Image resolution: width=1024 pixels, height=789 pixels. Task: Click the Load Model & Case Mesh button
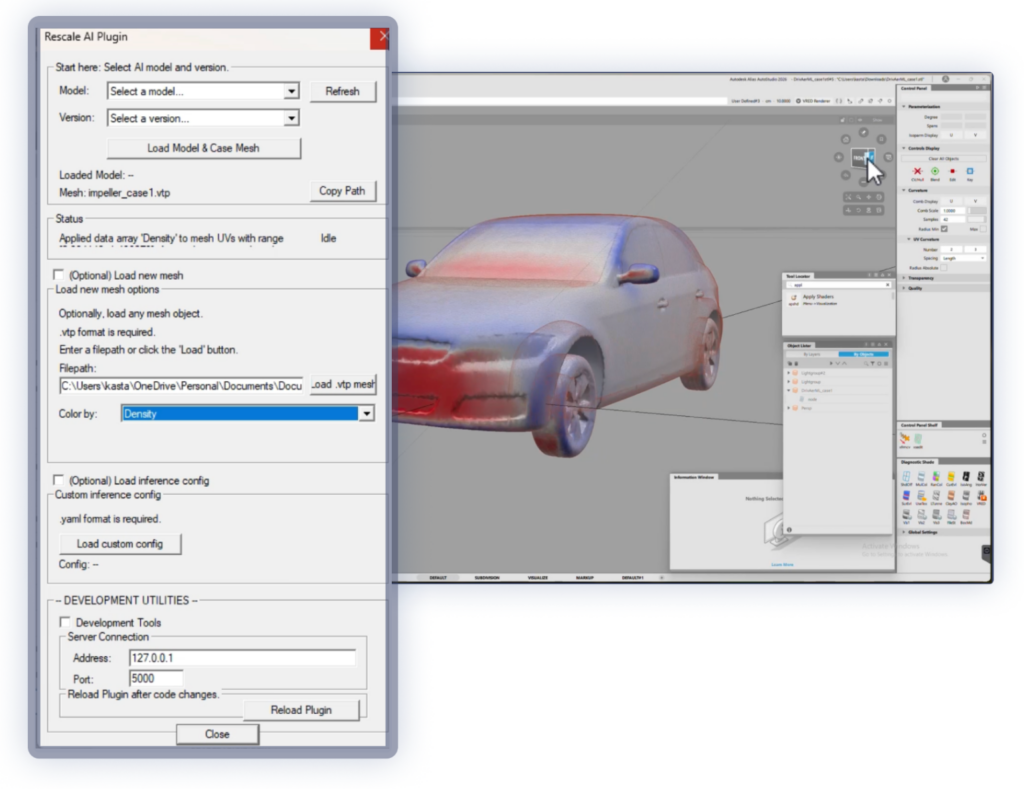(203, 148)
